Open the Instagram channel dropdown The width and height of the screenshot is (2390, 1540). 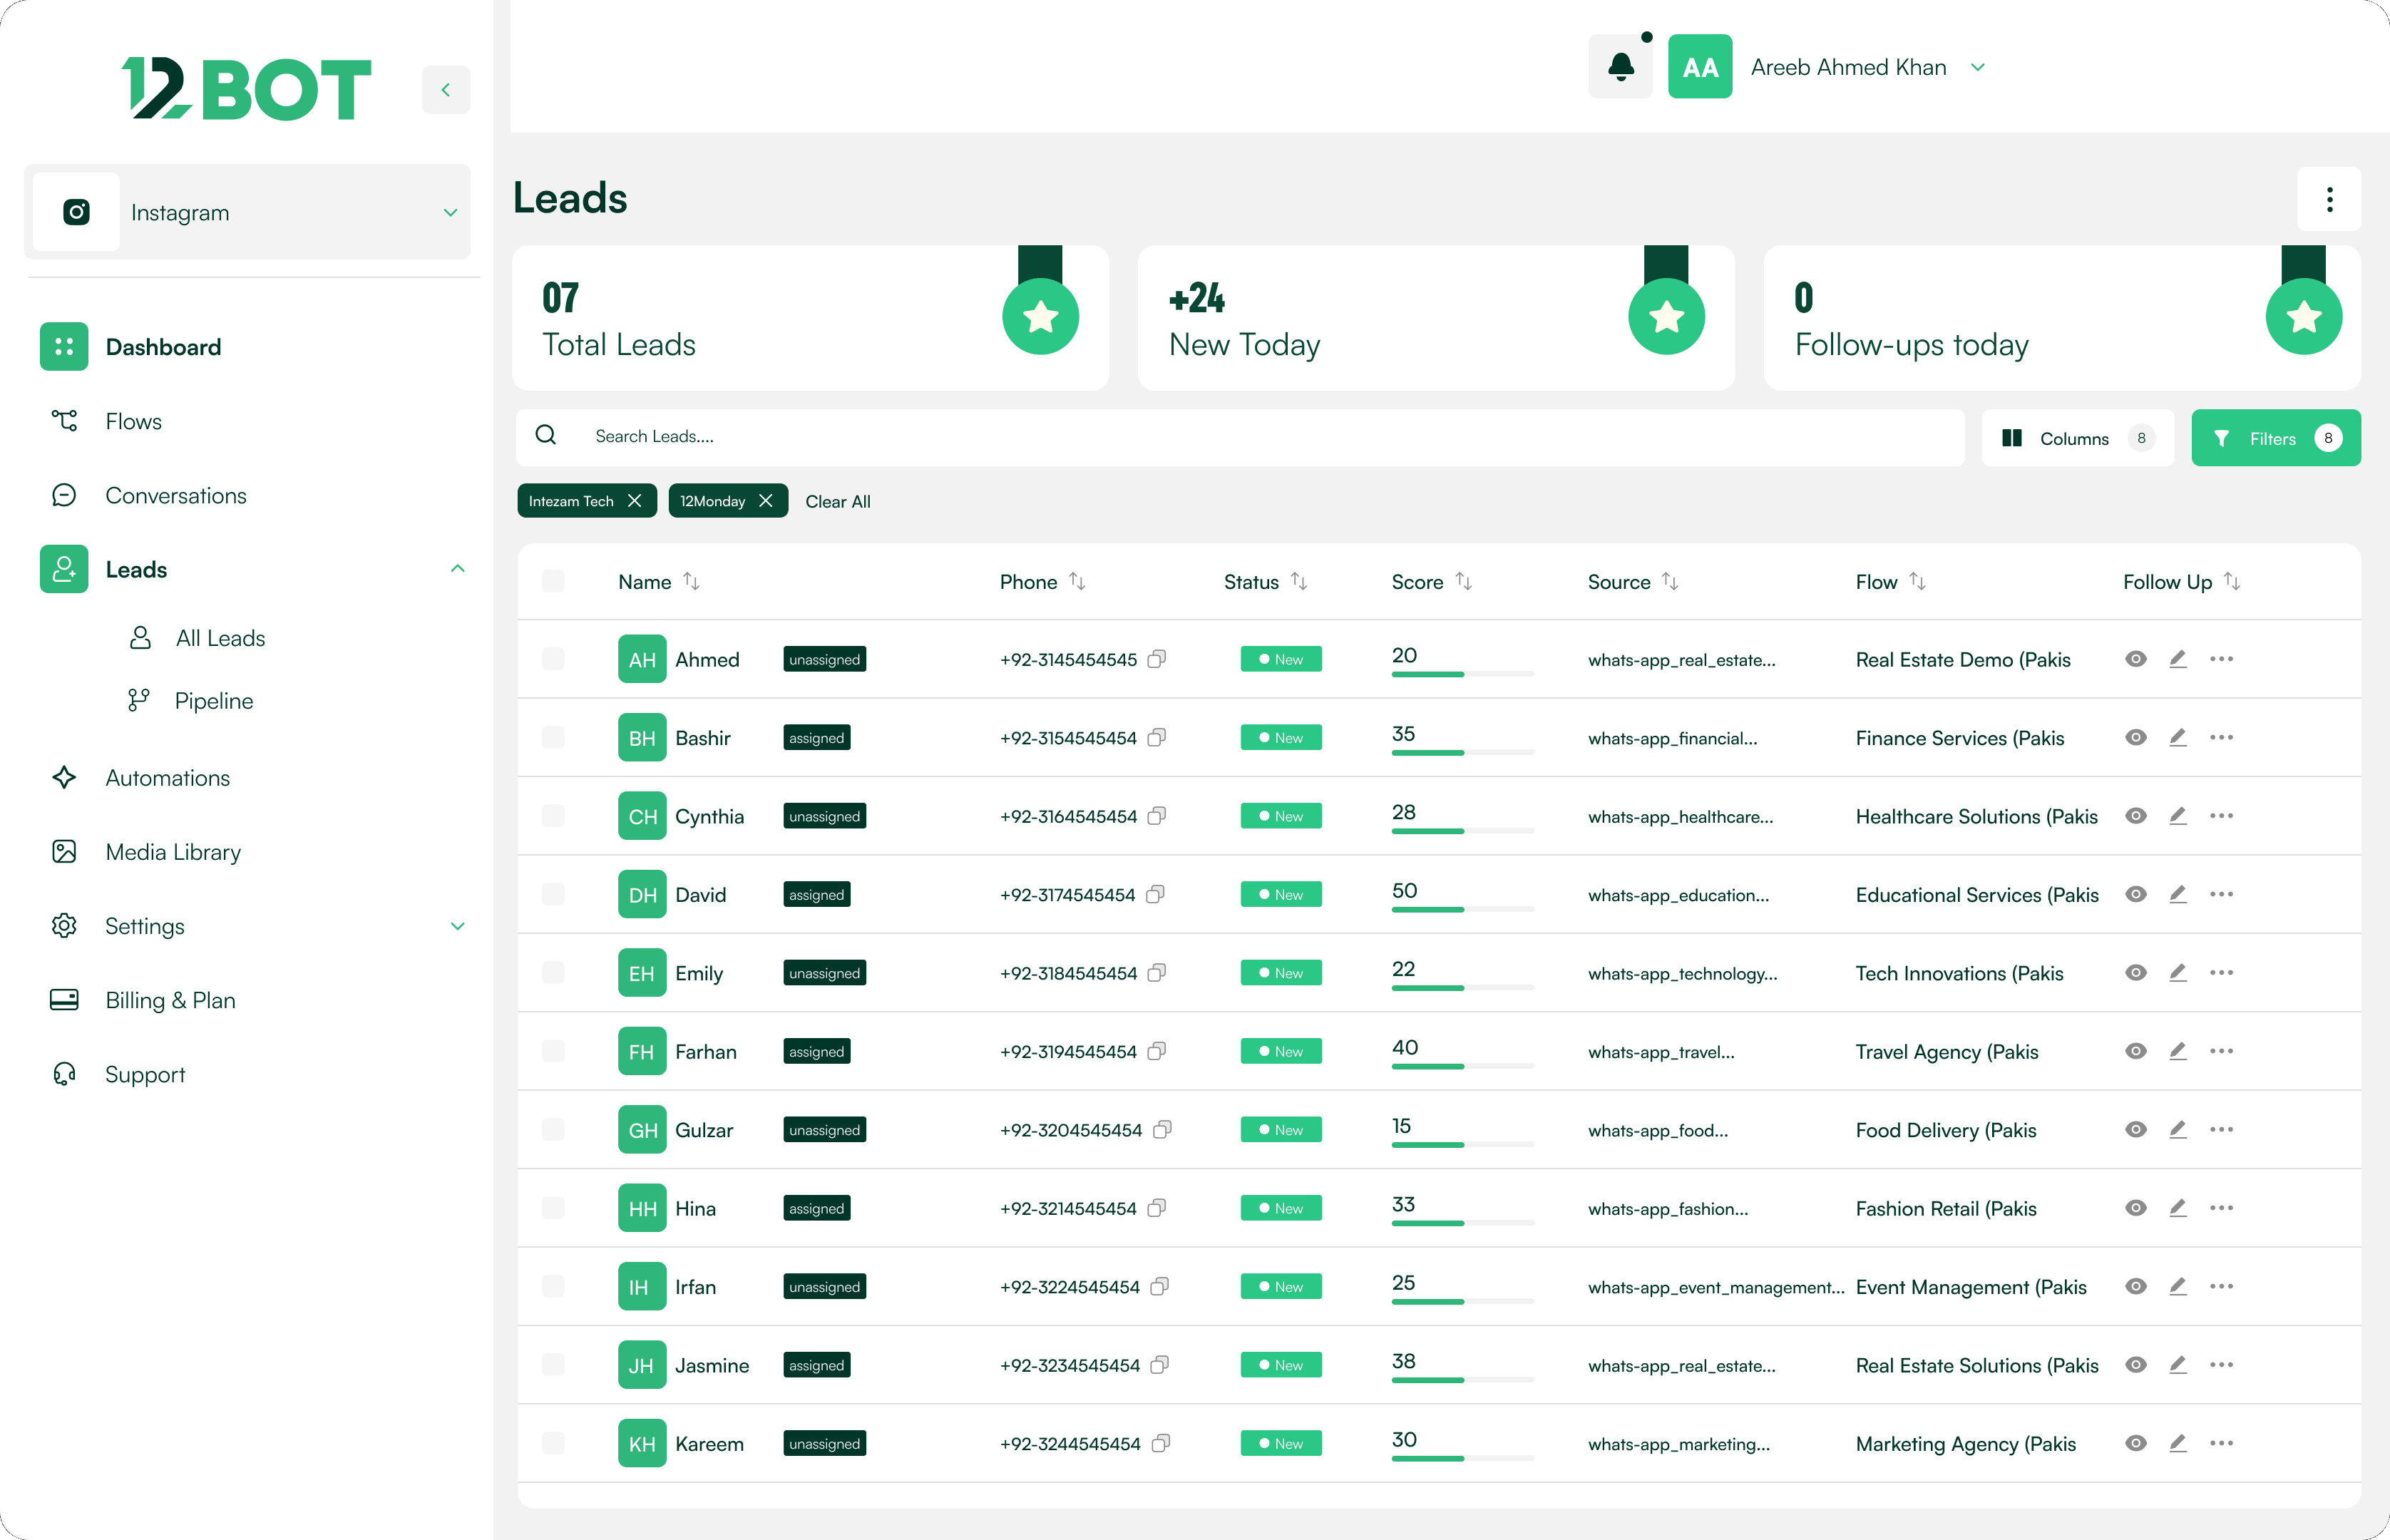pos(247,212)
